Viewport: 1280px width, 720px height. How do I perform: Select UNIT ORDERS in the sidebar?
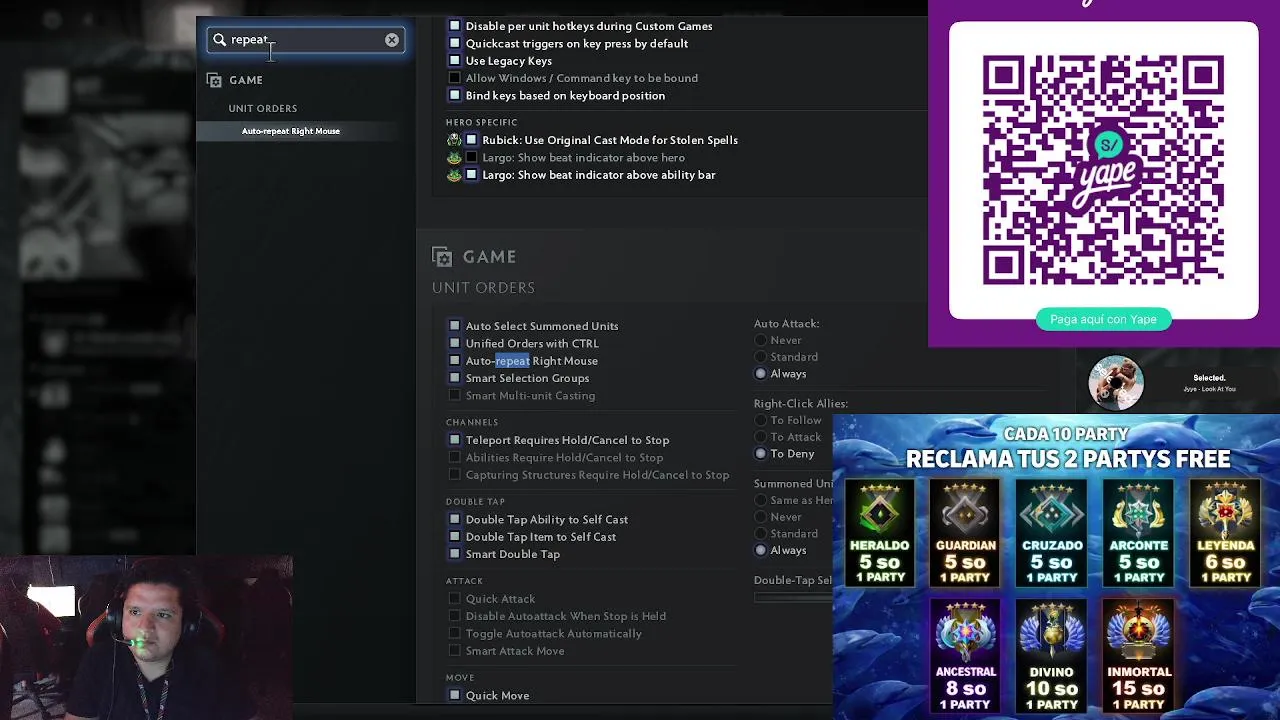point(263,108)
